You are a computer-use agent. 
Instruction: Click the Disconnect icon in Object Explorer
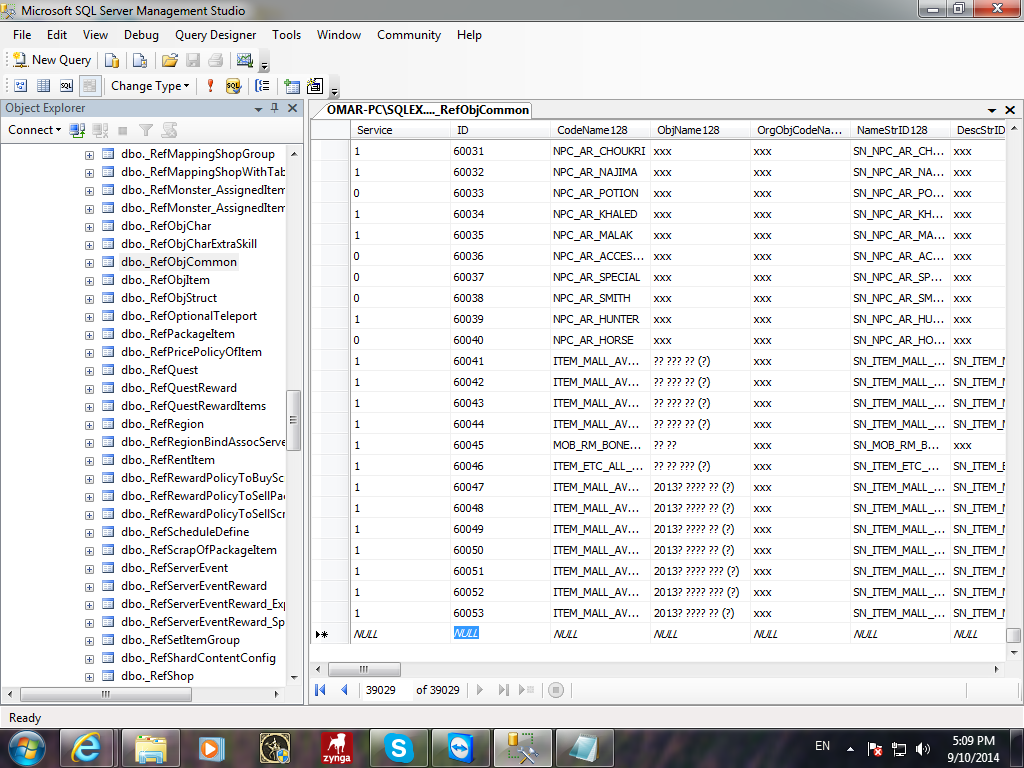coord(100,130)
